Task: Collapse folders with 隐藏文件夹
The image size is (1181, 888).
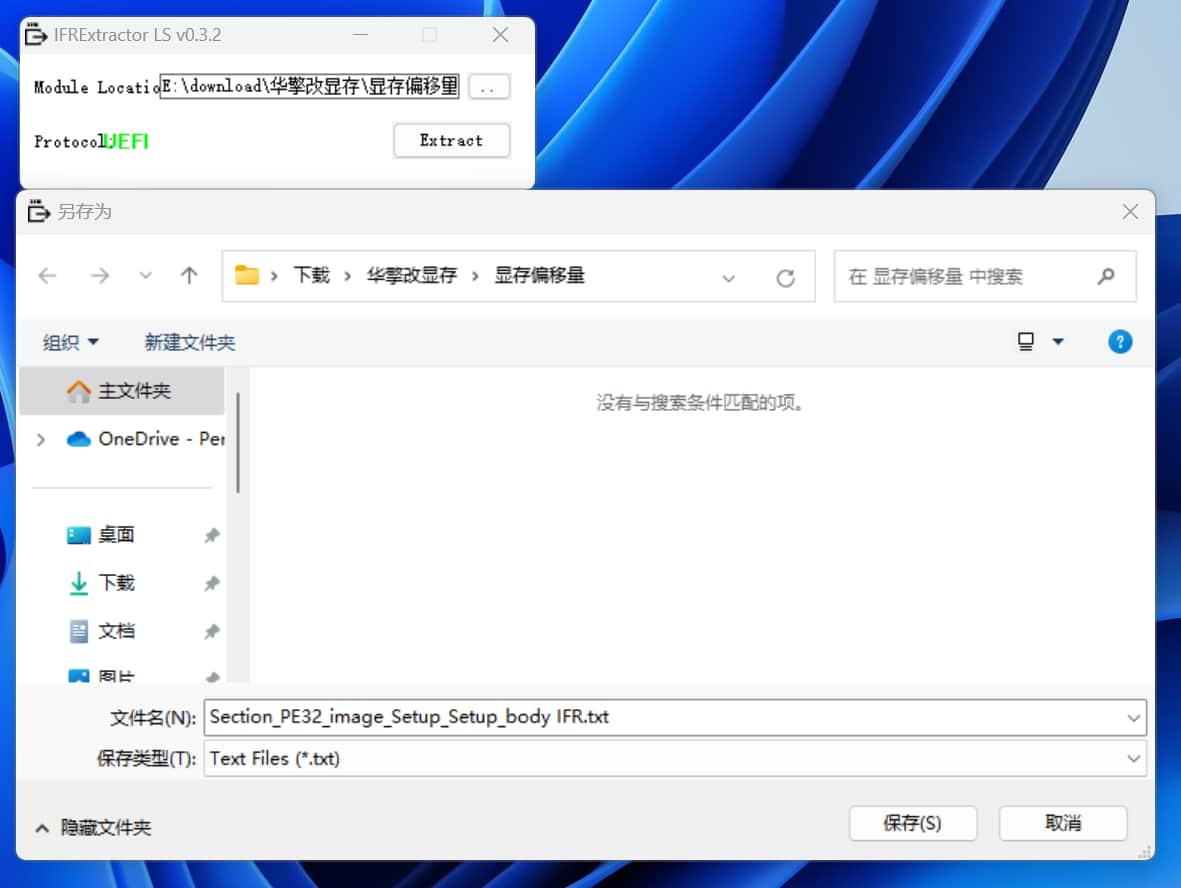Action: click(94, 828)
